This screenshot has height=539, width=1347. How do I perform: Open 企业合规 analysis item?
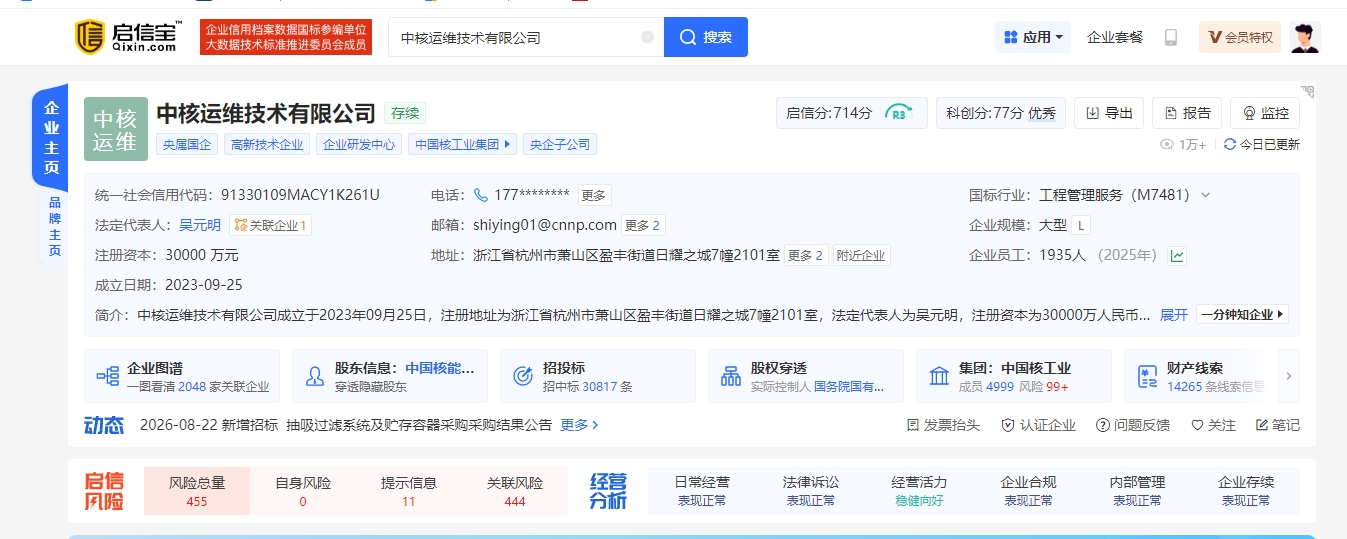tap(1028, 491)
